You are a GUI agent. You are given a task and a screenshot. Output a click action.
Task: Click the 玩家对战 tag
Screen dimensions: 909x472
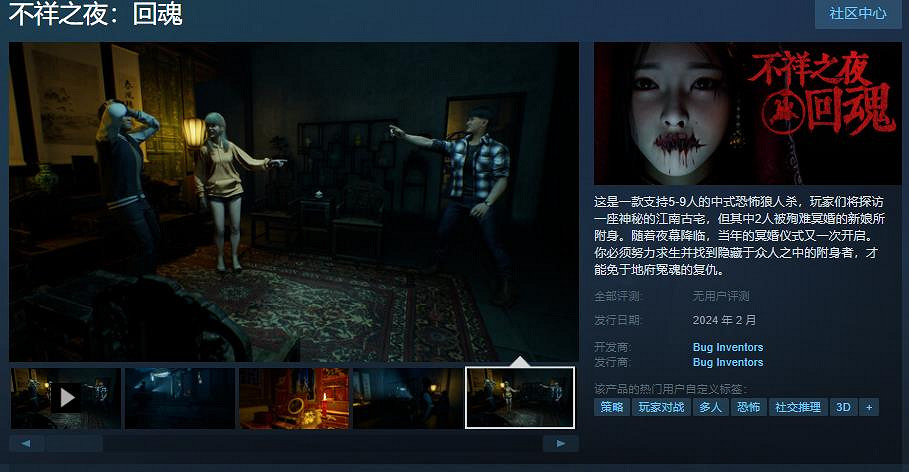pyautogui.click(x=661, y=407)
